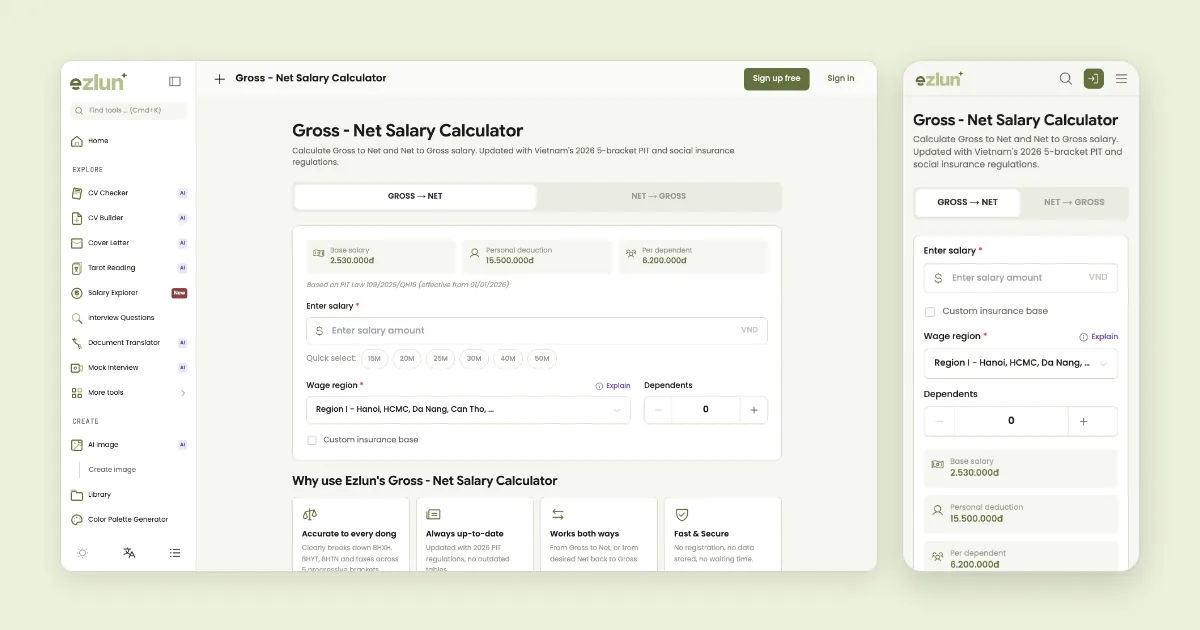Viewport: 1200px width, 630px height.
Task: Decrease dependents with mobile minus button
Action: click(x=939, y=421)
